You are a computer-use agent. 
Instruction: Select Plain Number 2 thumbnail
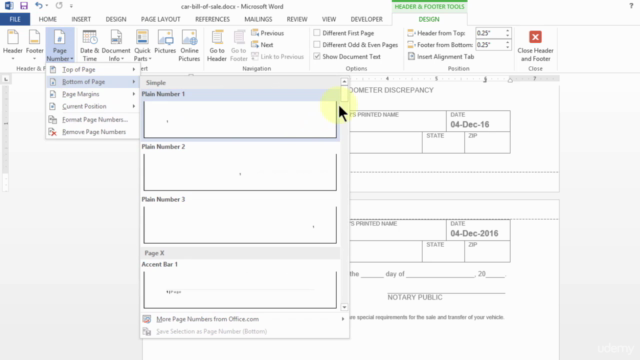point(240,172)
